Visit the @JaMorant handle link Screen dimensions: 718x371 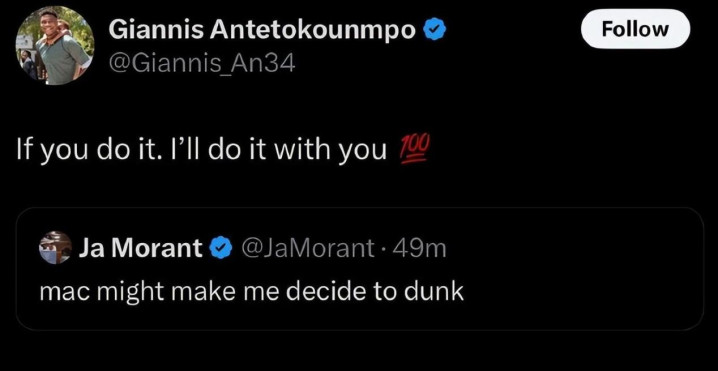point(306,249)
